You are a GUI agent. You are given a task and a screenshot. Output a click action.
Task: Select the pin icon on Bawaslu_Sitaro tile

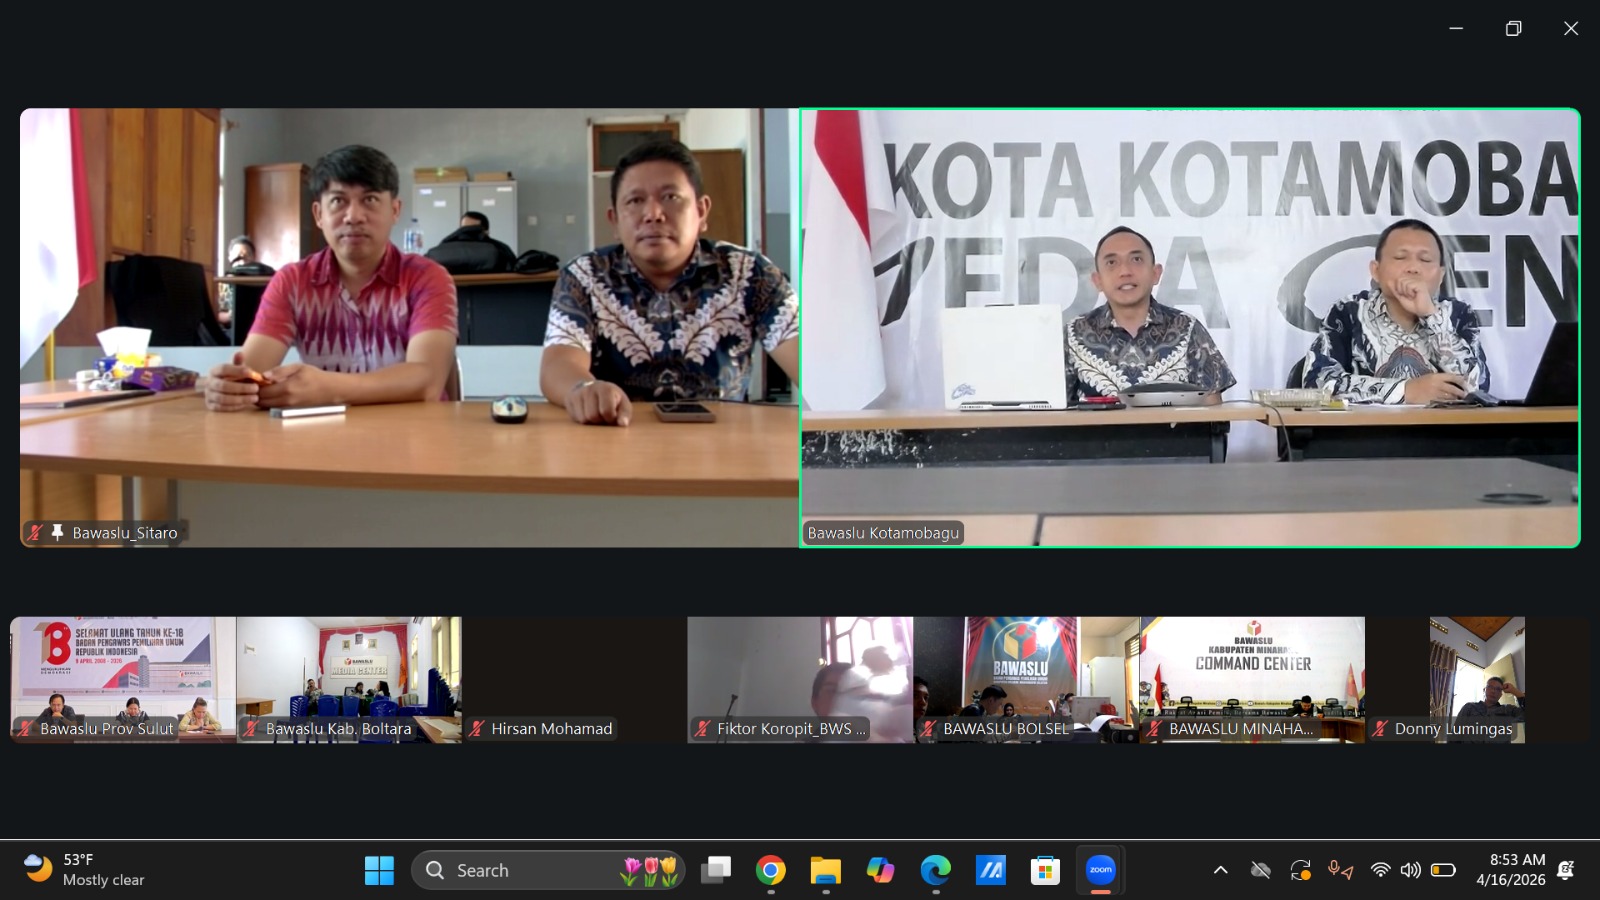tap(56, 532)
